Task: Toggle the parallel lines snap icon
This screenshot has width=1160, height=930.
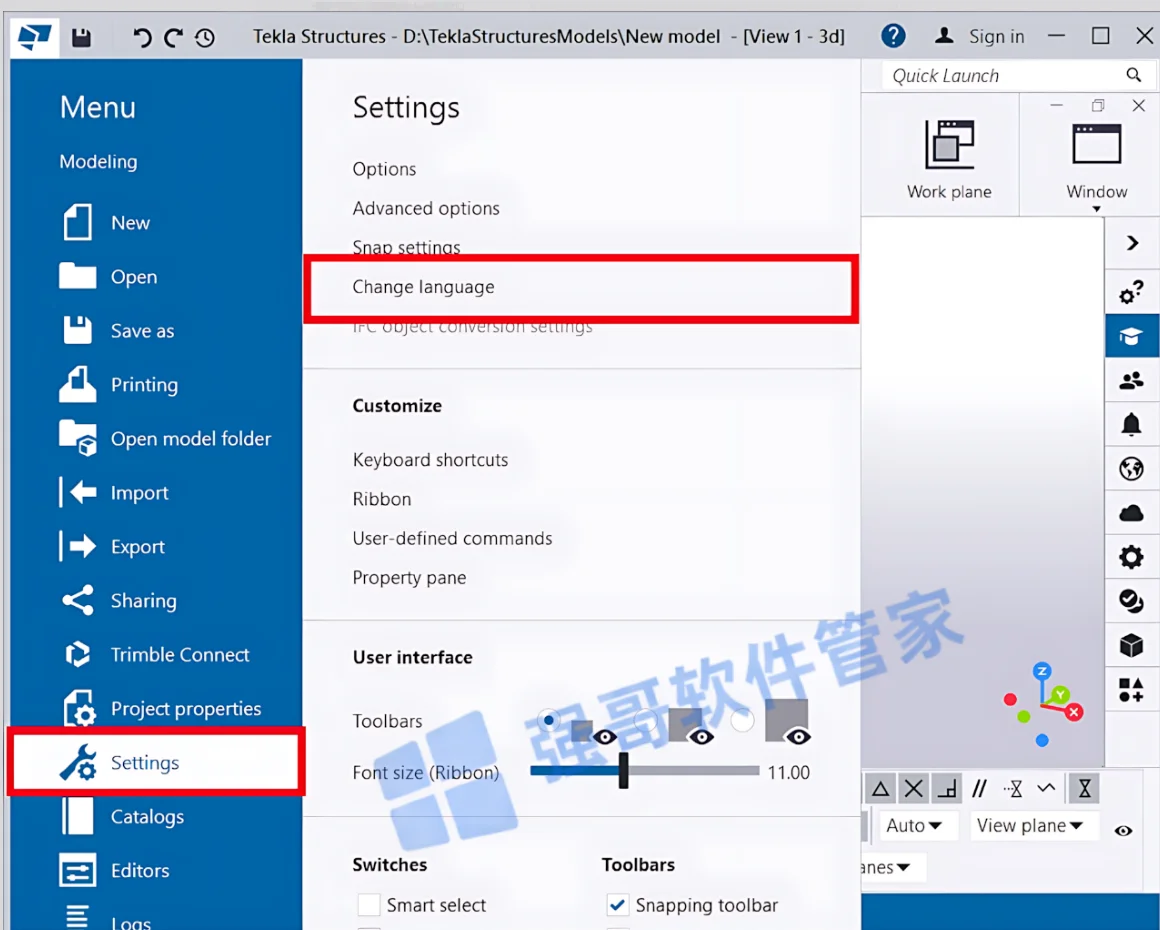Action: point(979,789)
